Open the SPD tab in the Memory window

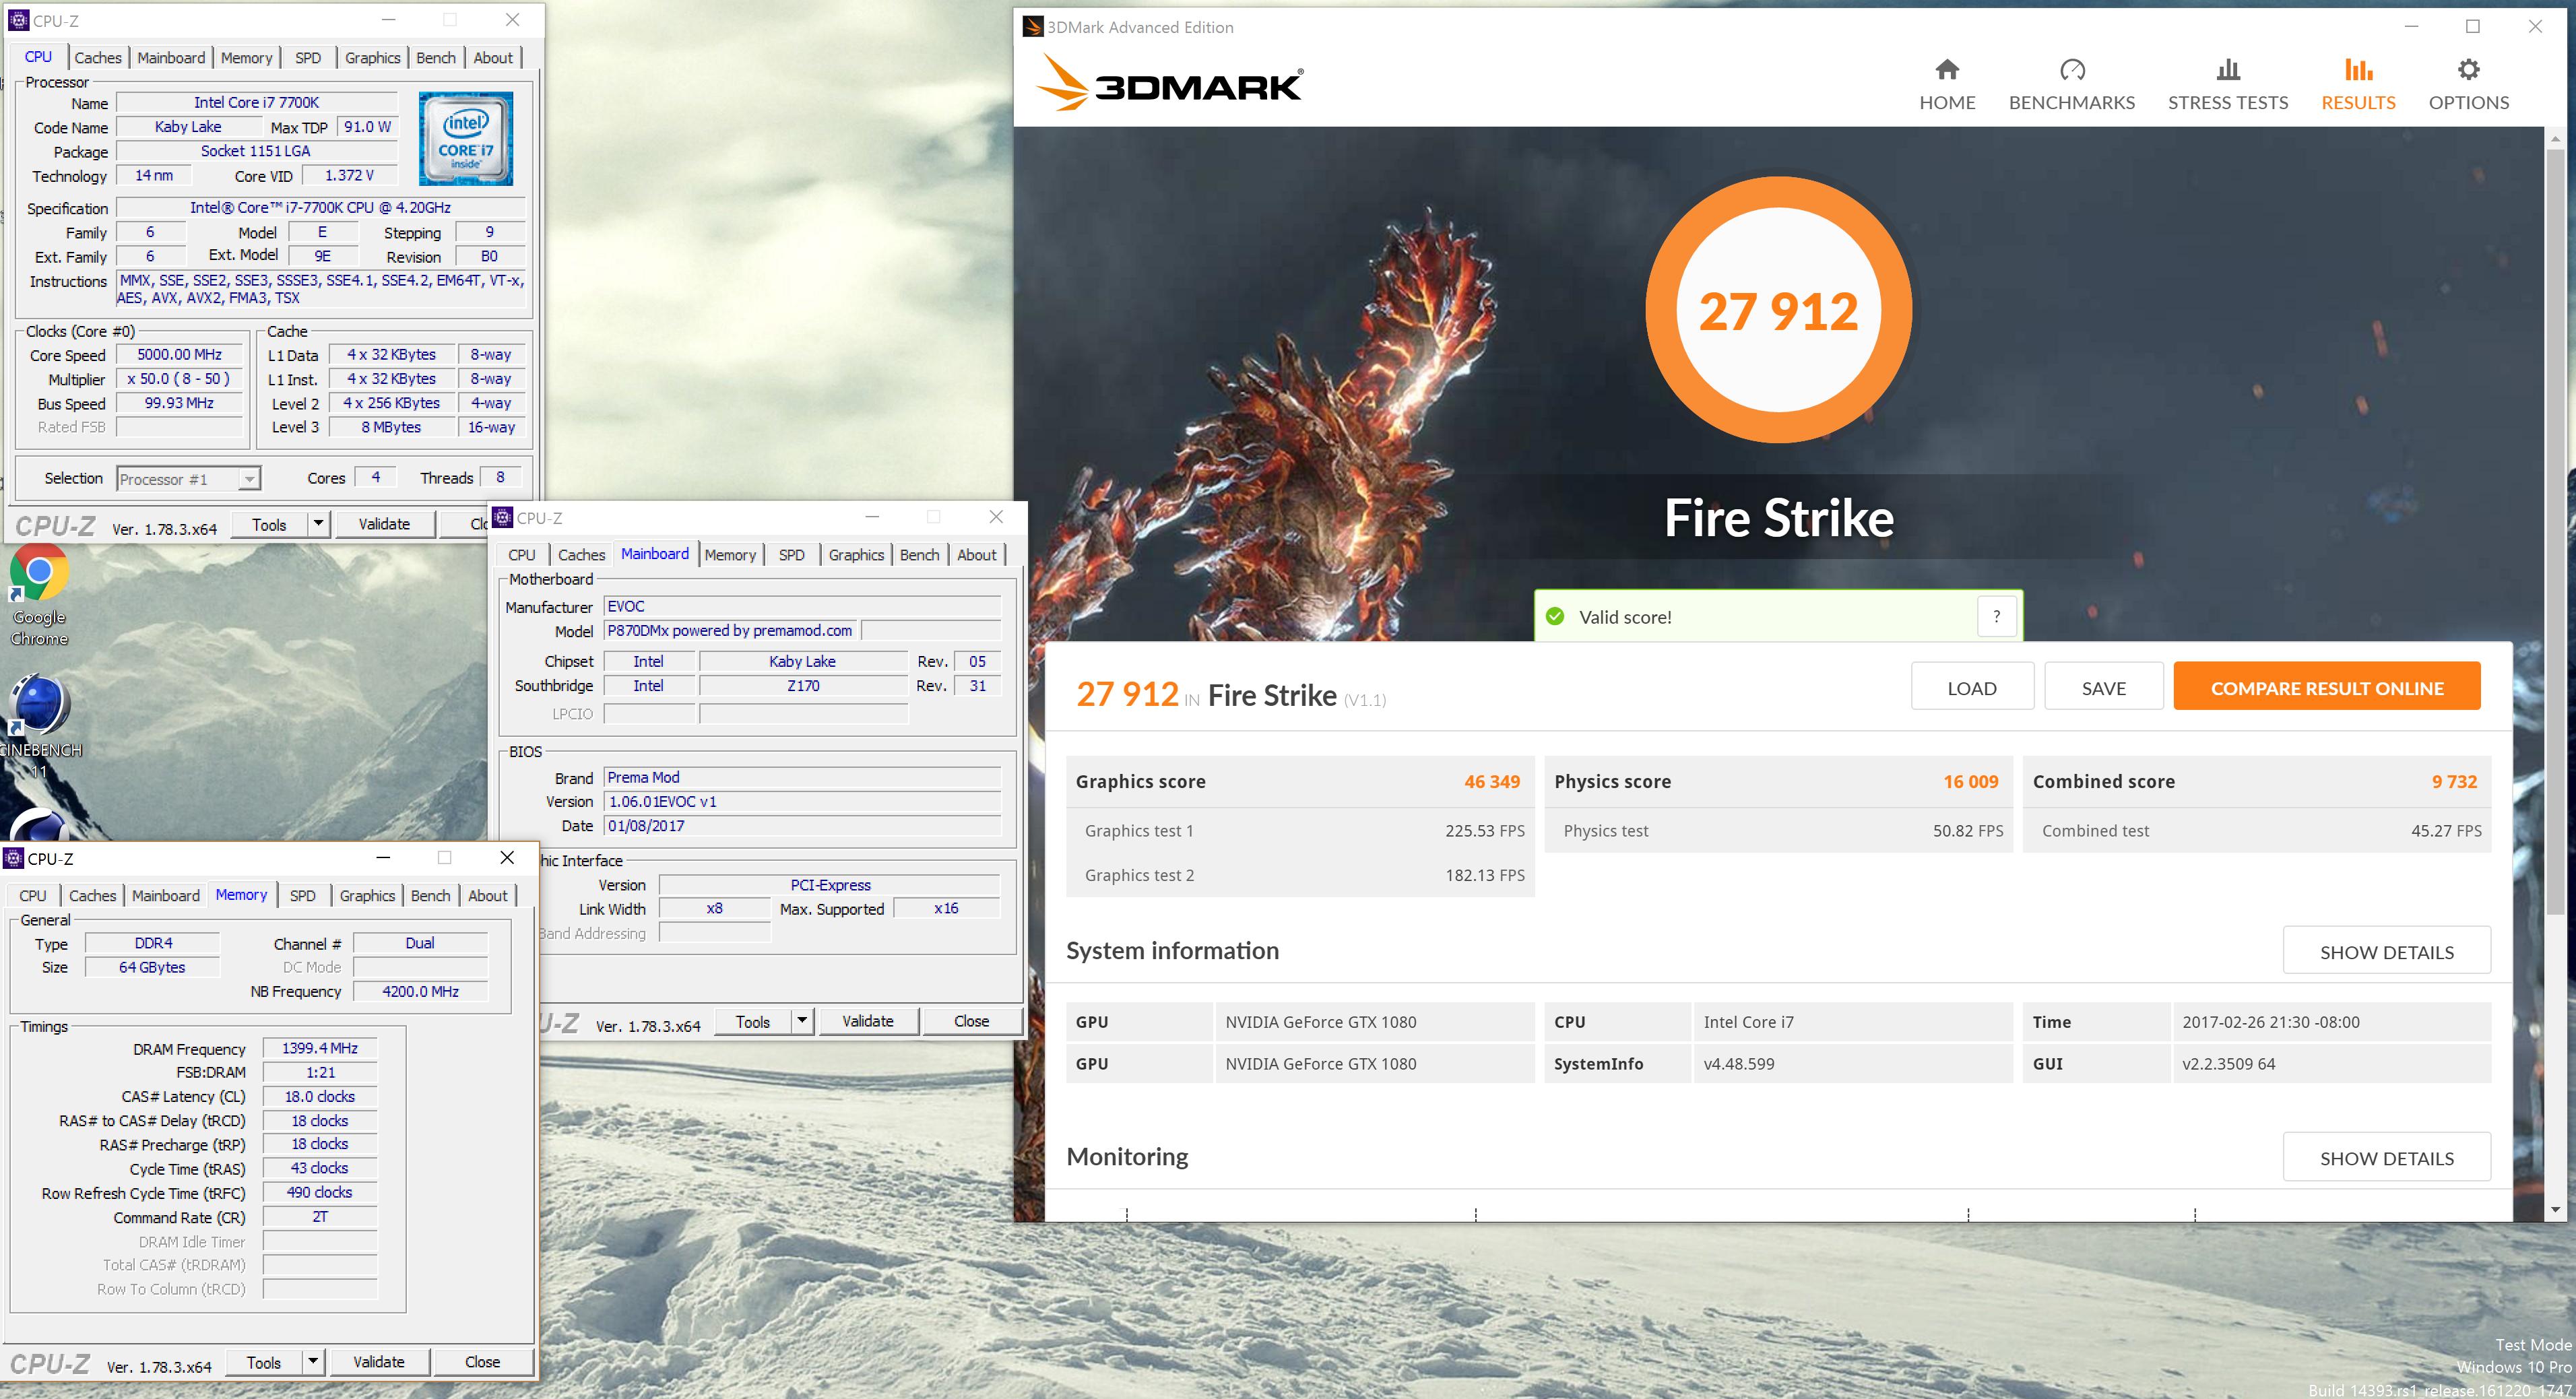[302, 896]
